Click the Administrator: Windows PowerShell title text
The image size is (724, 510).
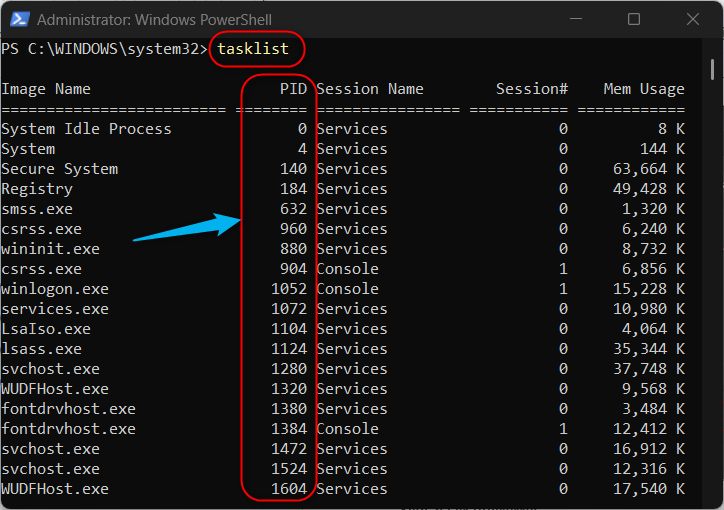click(x=154, y=20)
